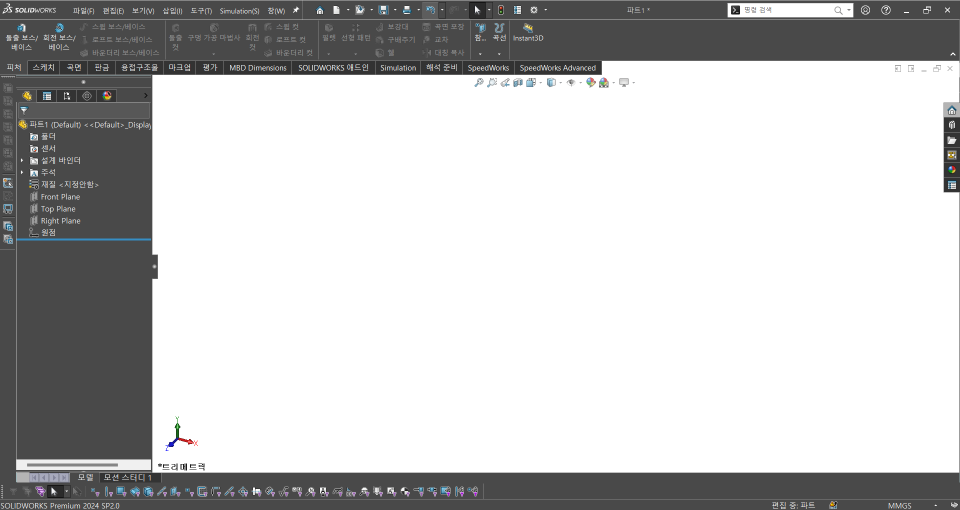960x510 pixels.
Task: Select Top Plane in the feature tree
Action: click(x=58, y=209)
